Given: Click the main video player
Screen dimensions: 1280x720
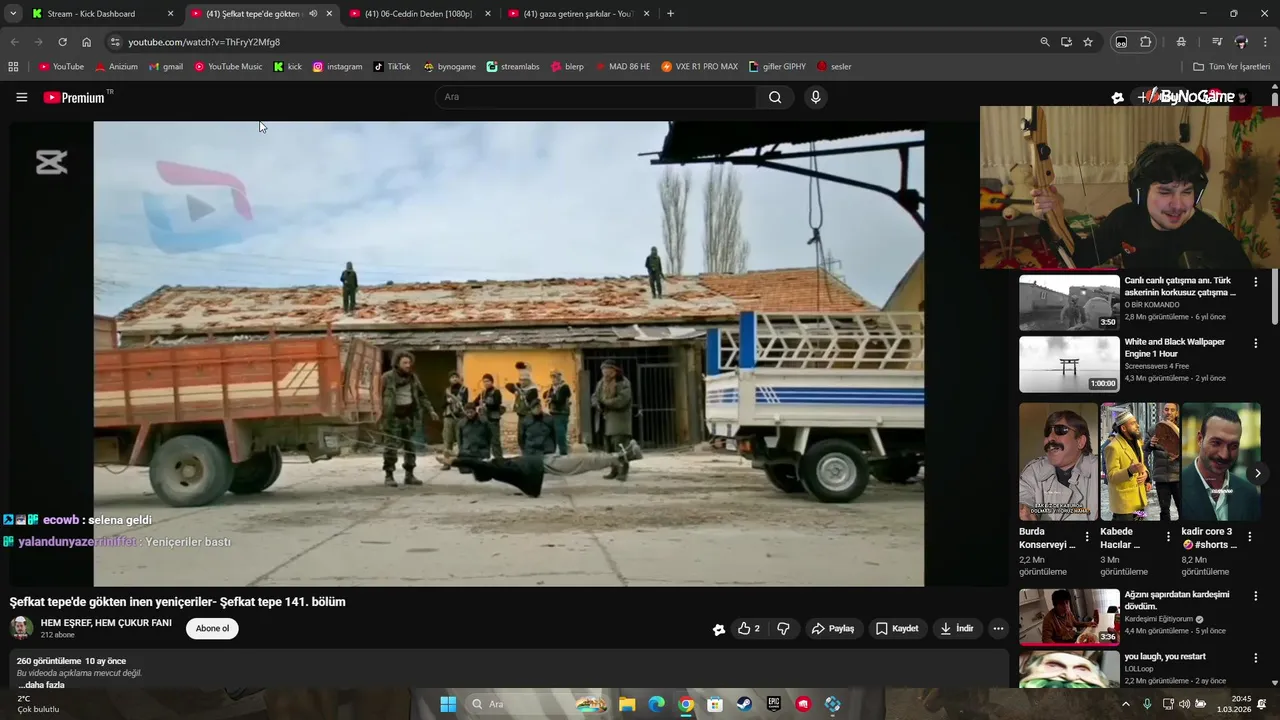Looking at the screenshot, I should (x=509, y=354).
